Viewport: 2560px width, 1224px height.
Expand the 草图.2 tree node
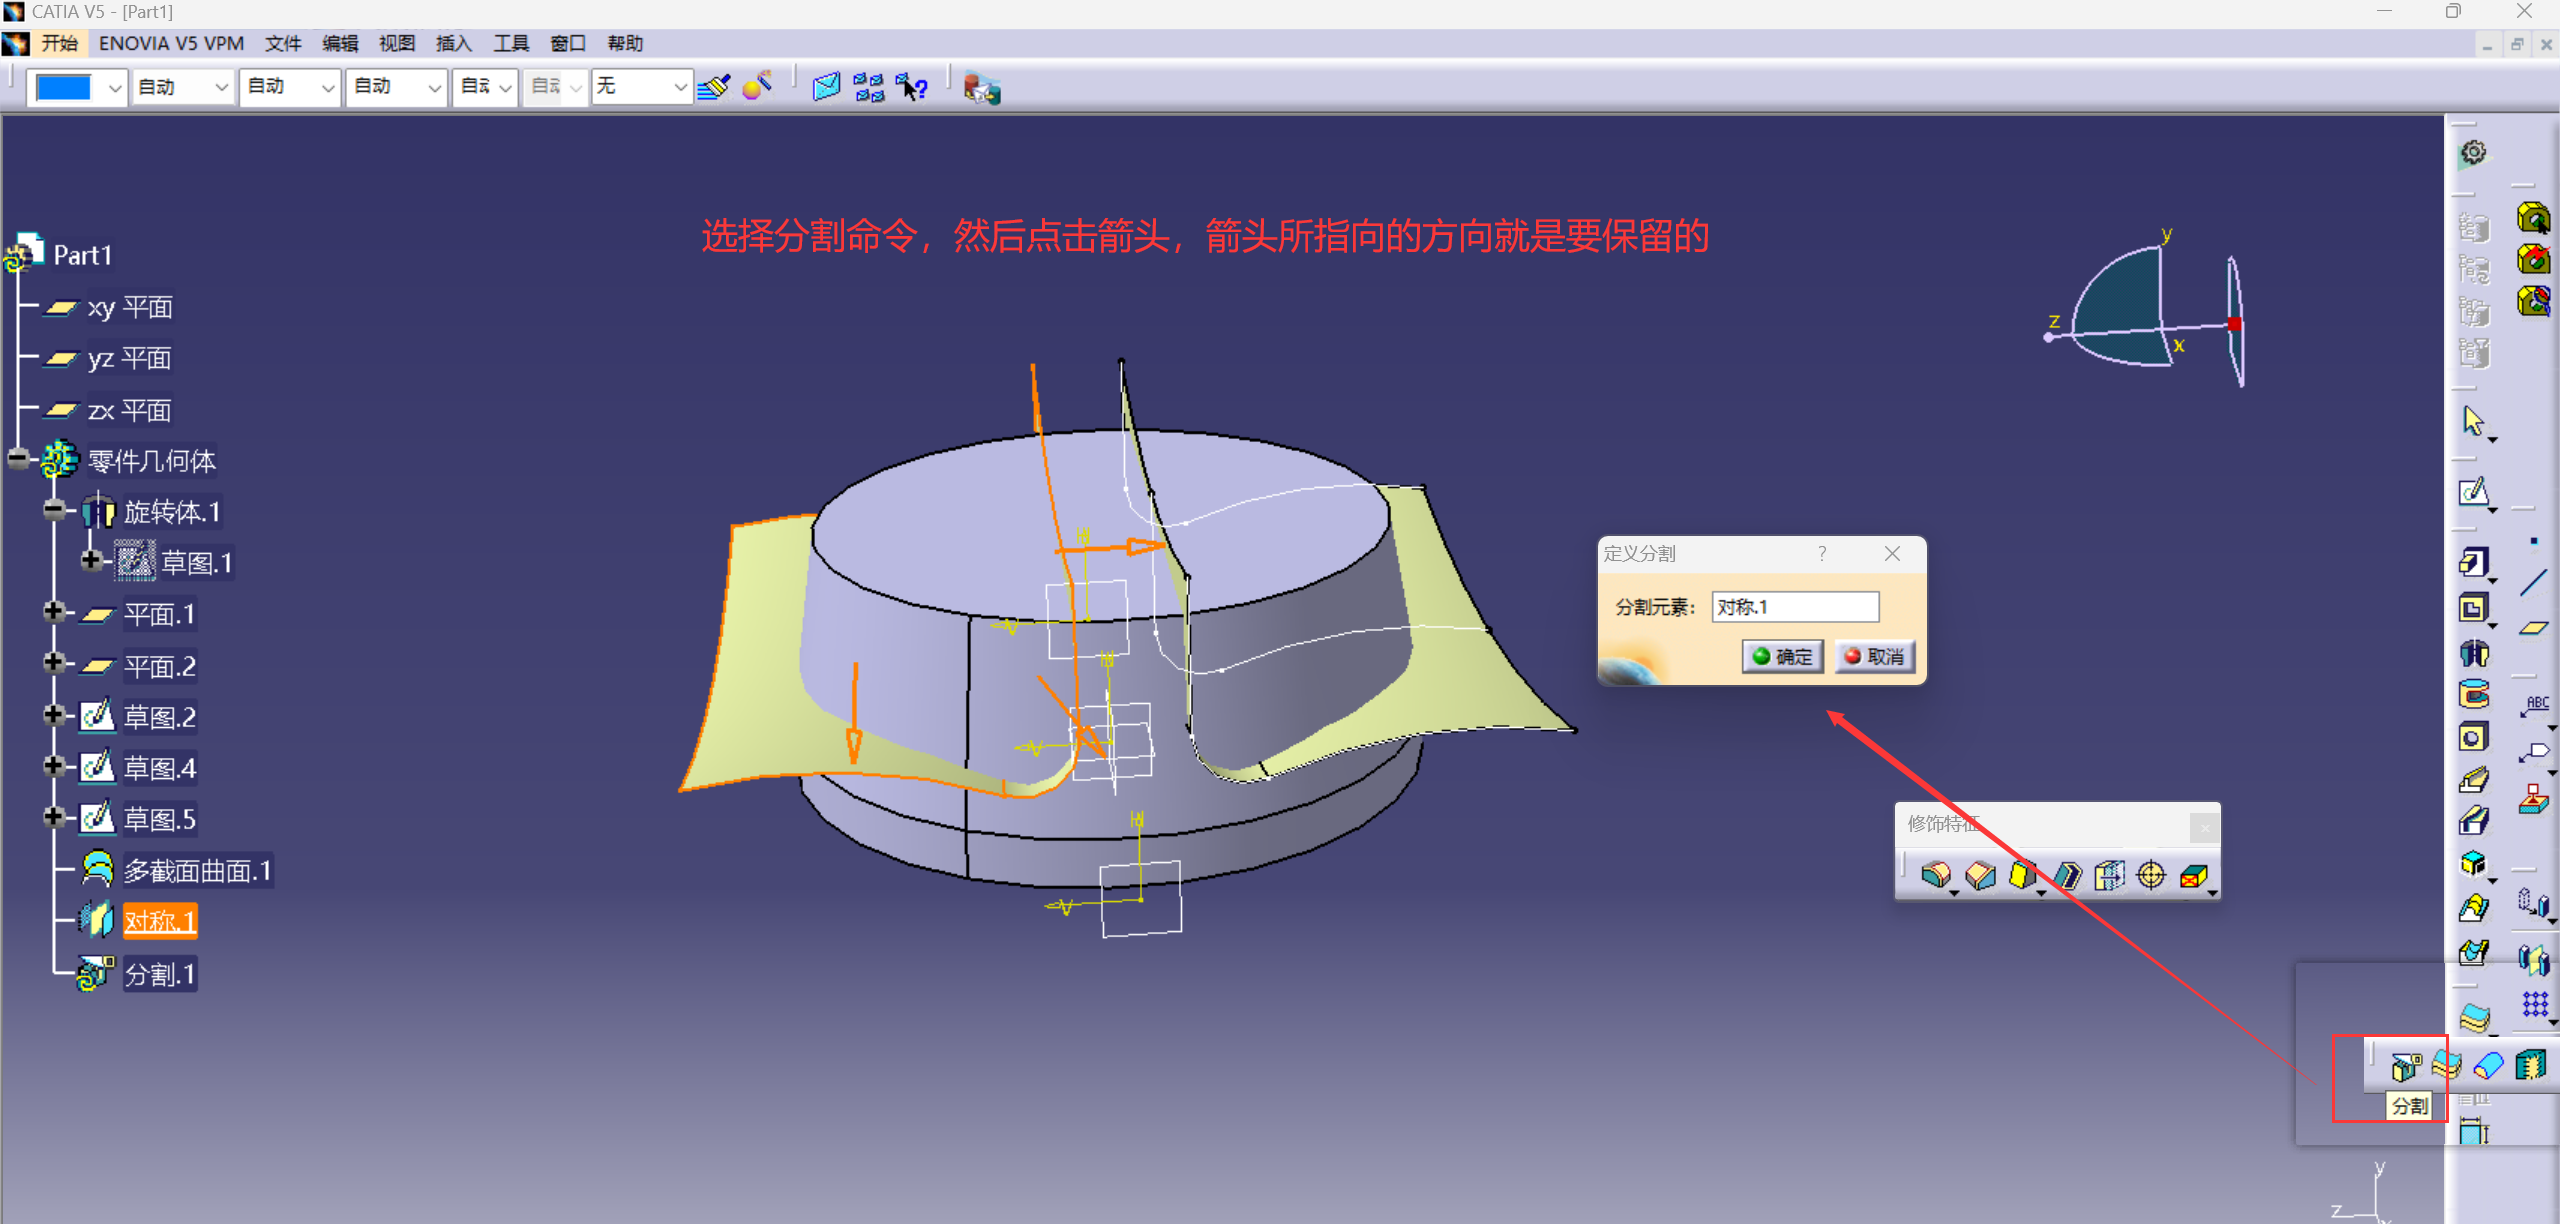[x=54, y=715]
